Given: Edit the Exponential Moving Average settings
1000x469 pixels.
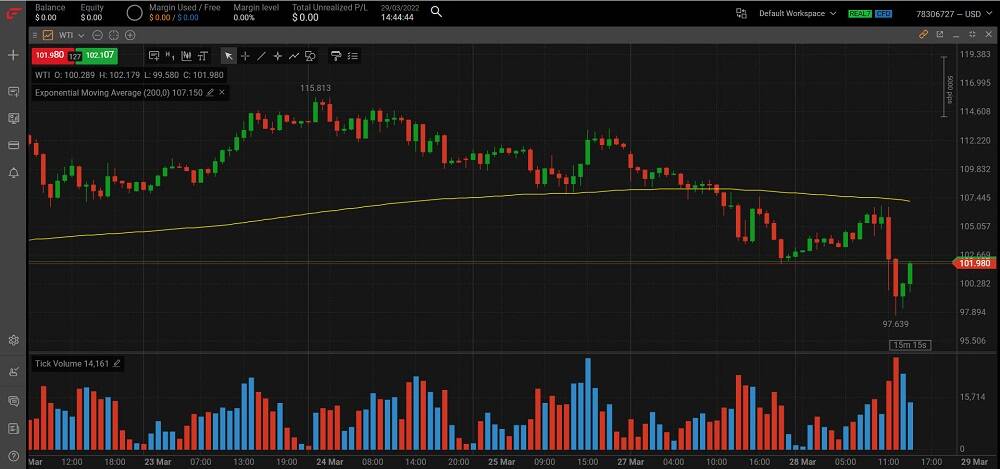Looking at the screenshot, I should tap(210, 92).
